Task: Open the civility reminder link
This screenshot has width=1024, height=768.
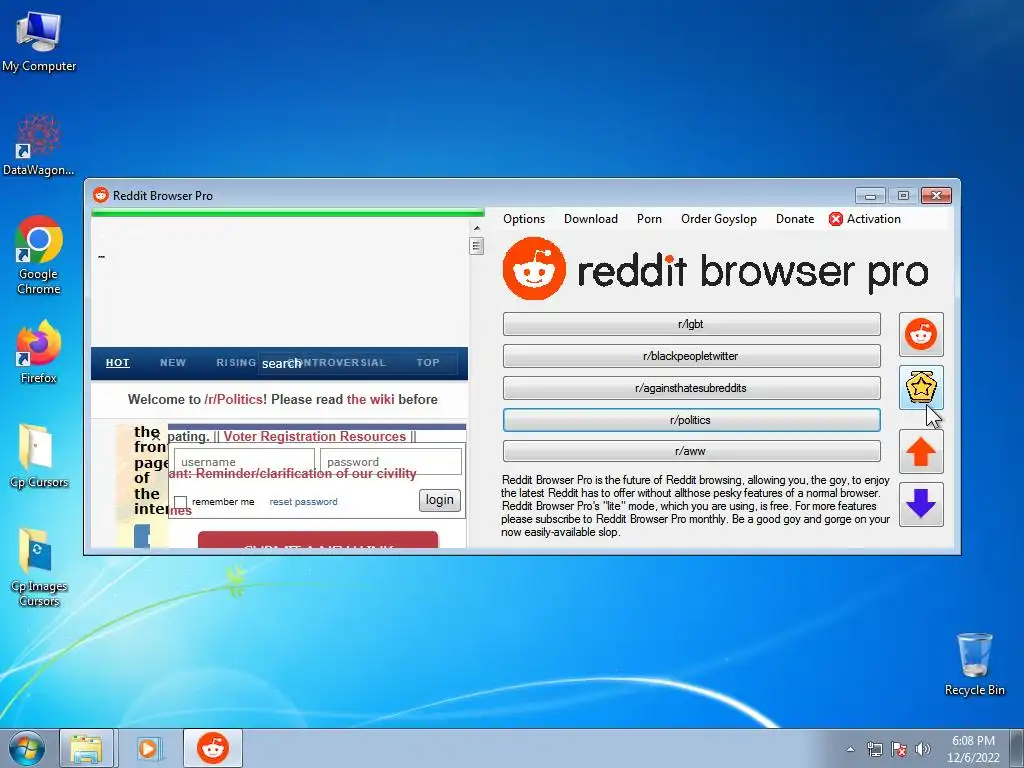Action: click(293, 473)
